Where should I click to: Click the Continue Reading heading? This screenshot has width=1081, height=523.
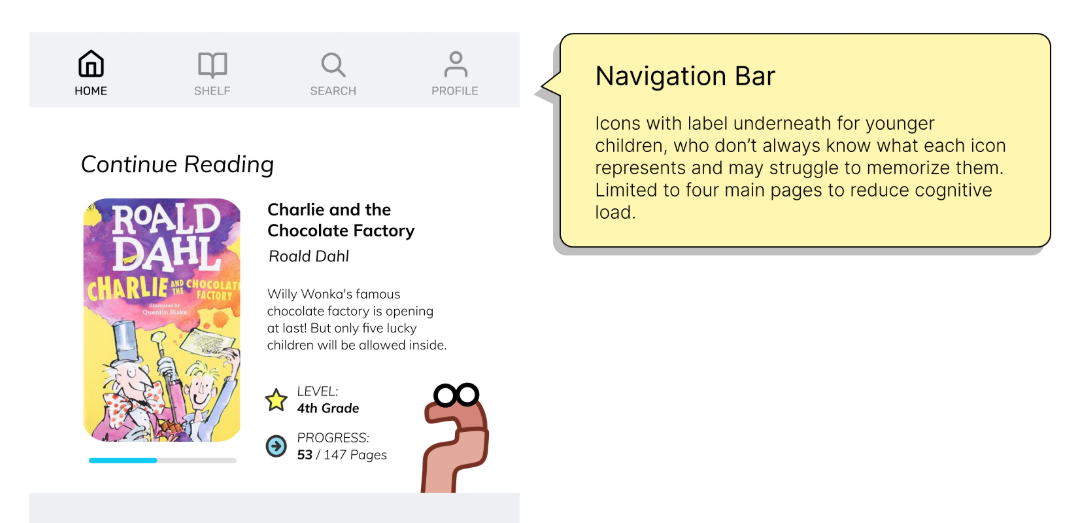[177, 165]
